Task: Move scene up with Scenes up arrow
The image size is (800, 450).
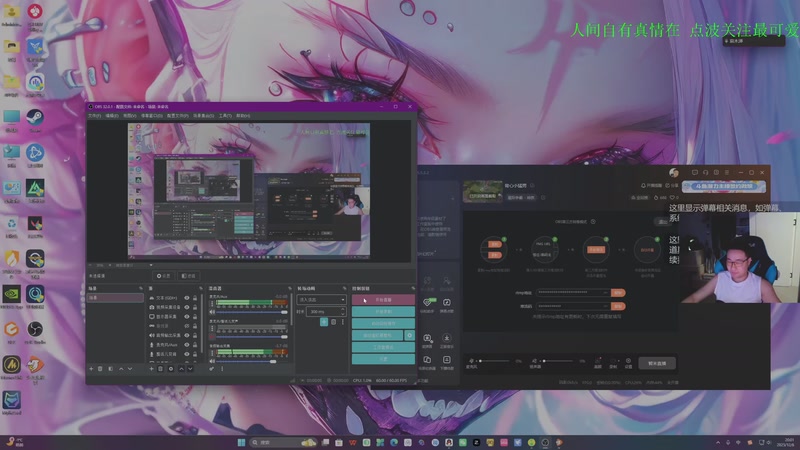Action: coord(121,369)
